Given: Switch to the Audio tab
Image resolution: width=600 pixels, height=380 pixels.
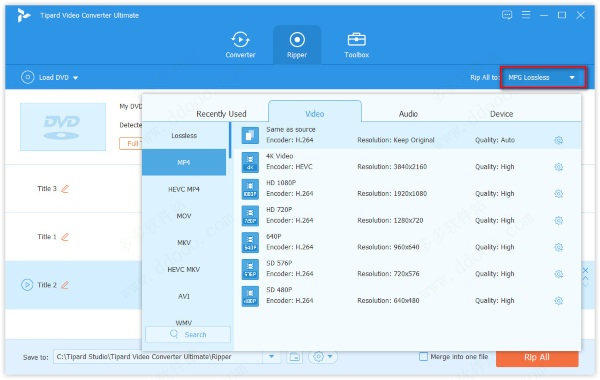Looking at the screenshot, I should point(408,114).
